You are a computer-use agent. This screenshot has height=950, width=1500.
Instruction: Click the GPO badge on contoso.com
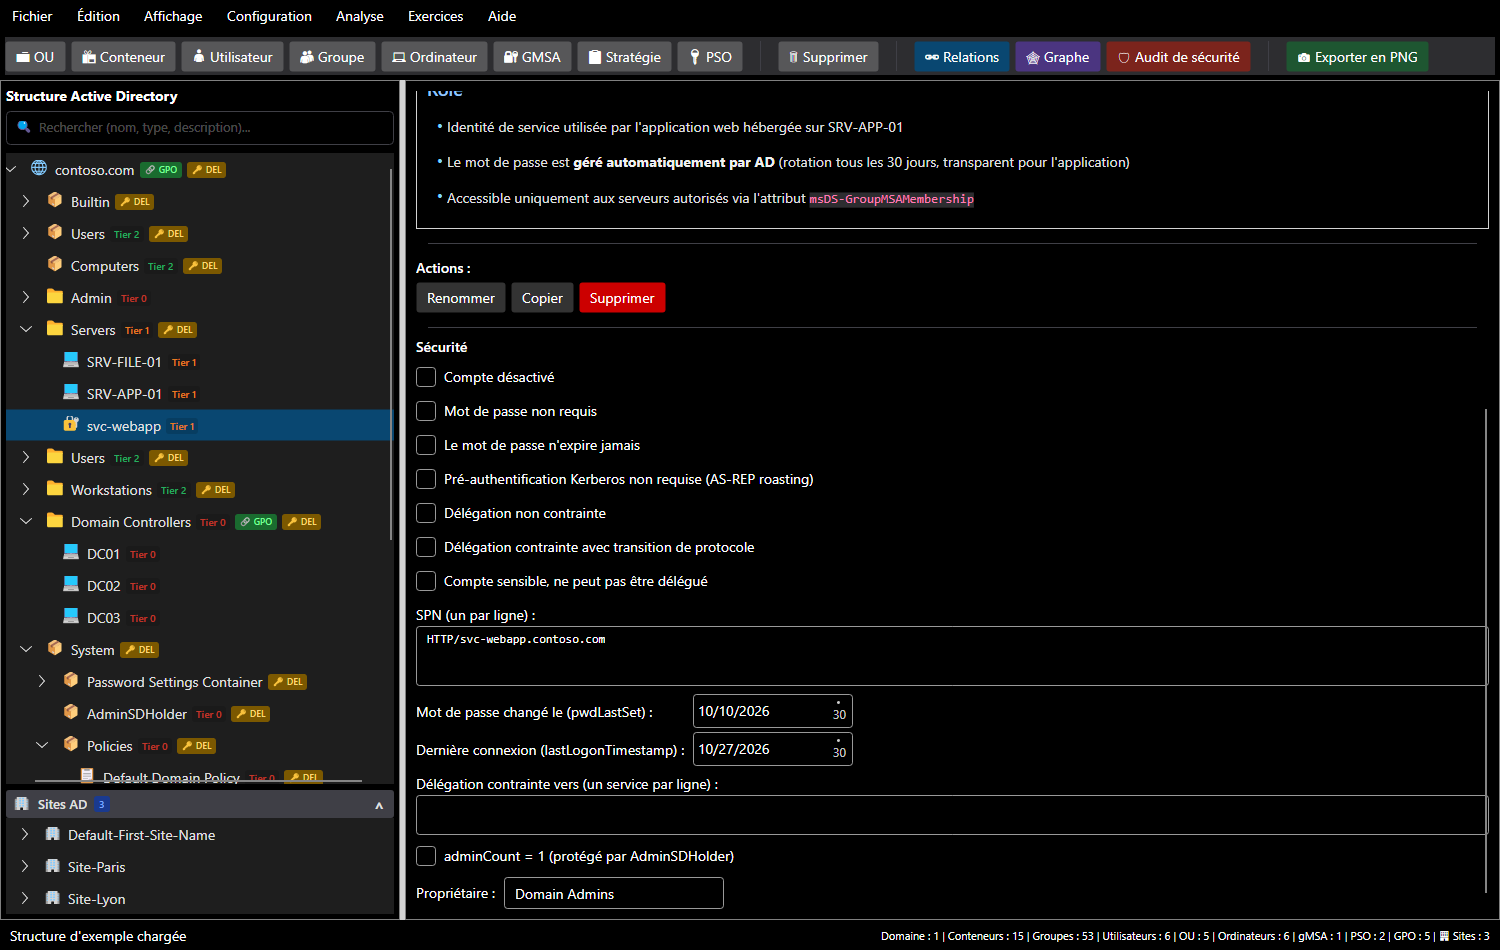tap(161, 170)
